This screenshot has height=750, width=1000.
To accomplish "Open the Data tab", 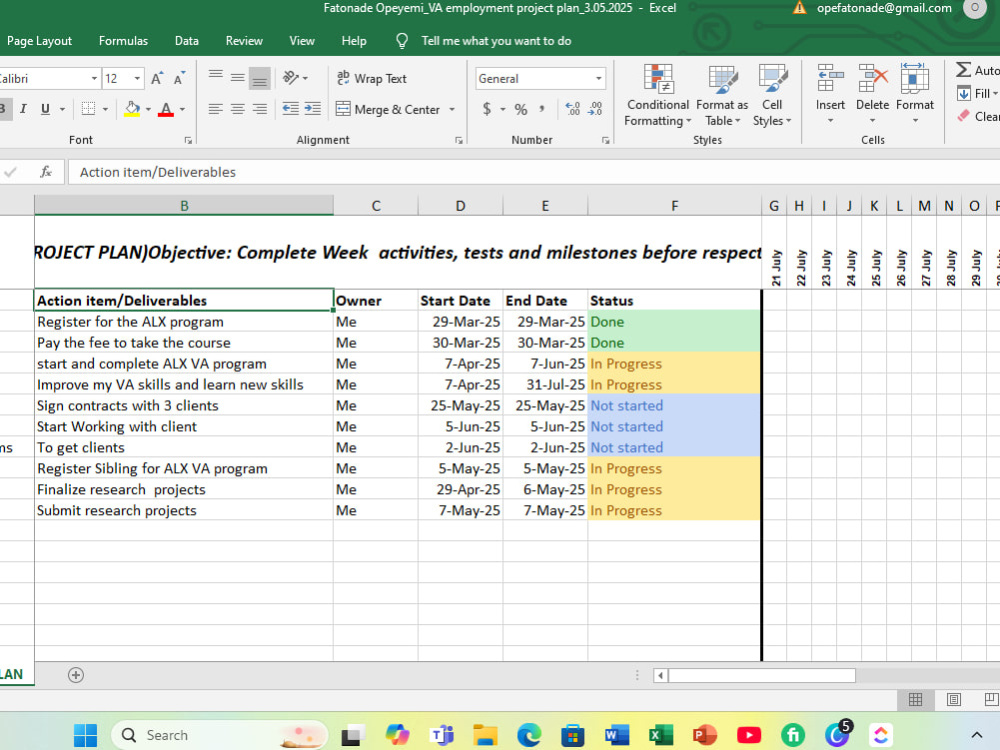I will pyautogui.click(x=187, y=41).
